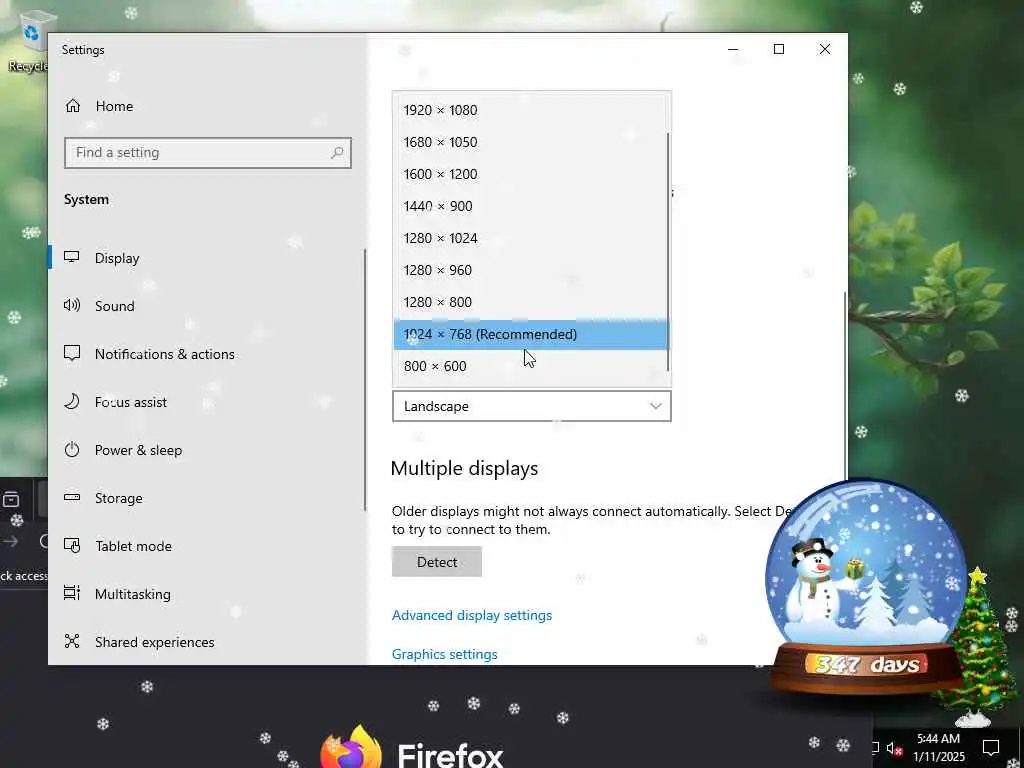Choose 1024 × 768 (Recommended) resolution

530,334
